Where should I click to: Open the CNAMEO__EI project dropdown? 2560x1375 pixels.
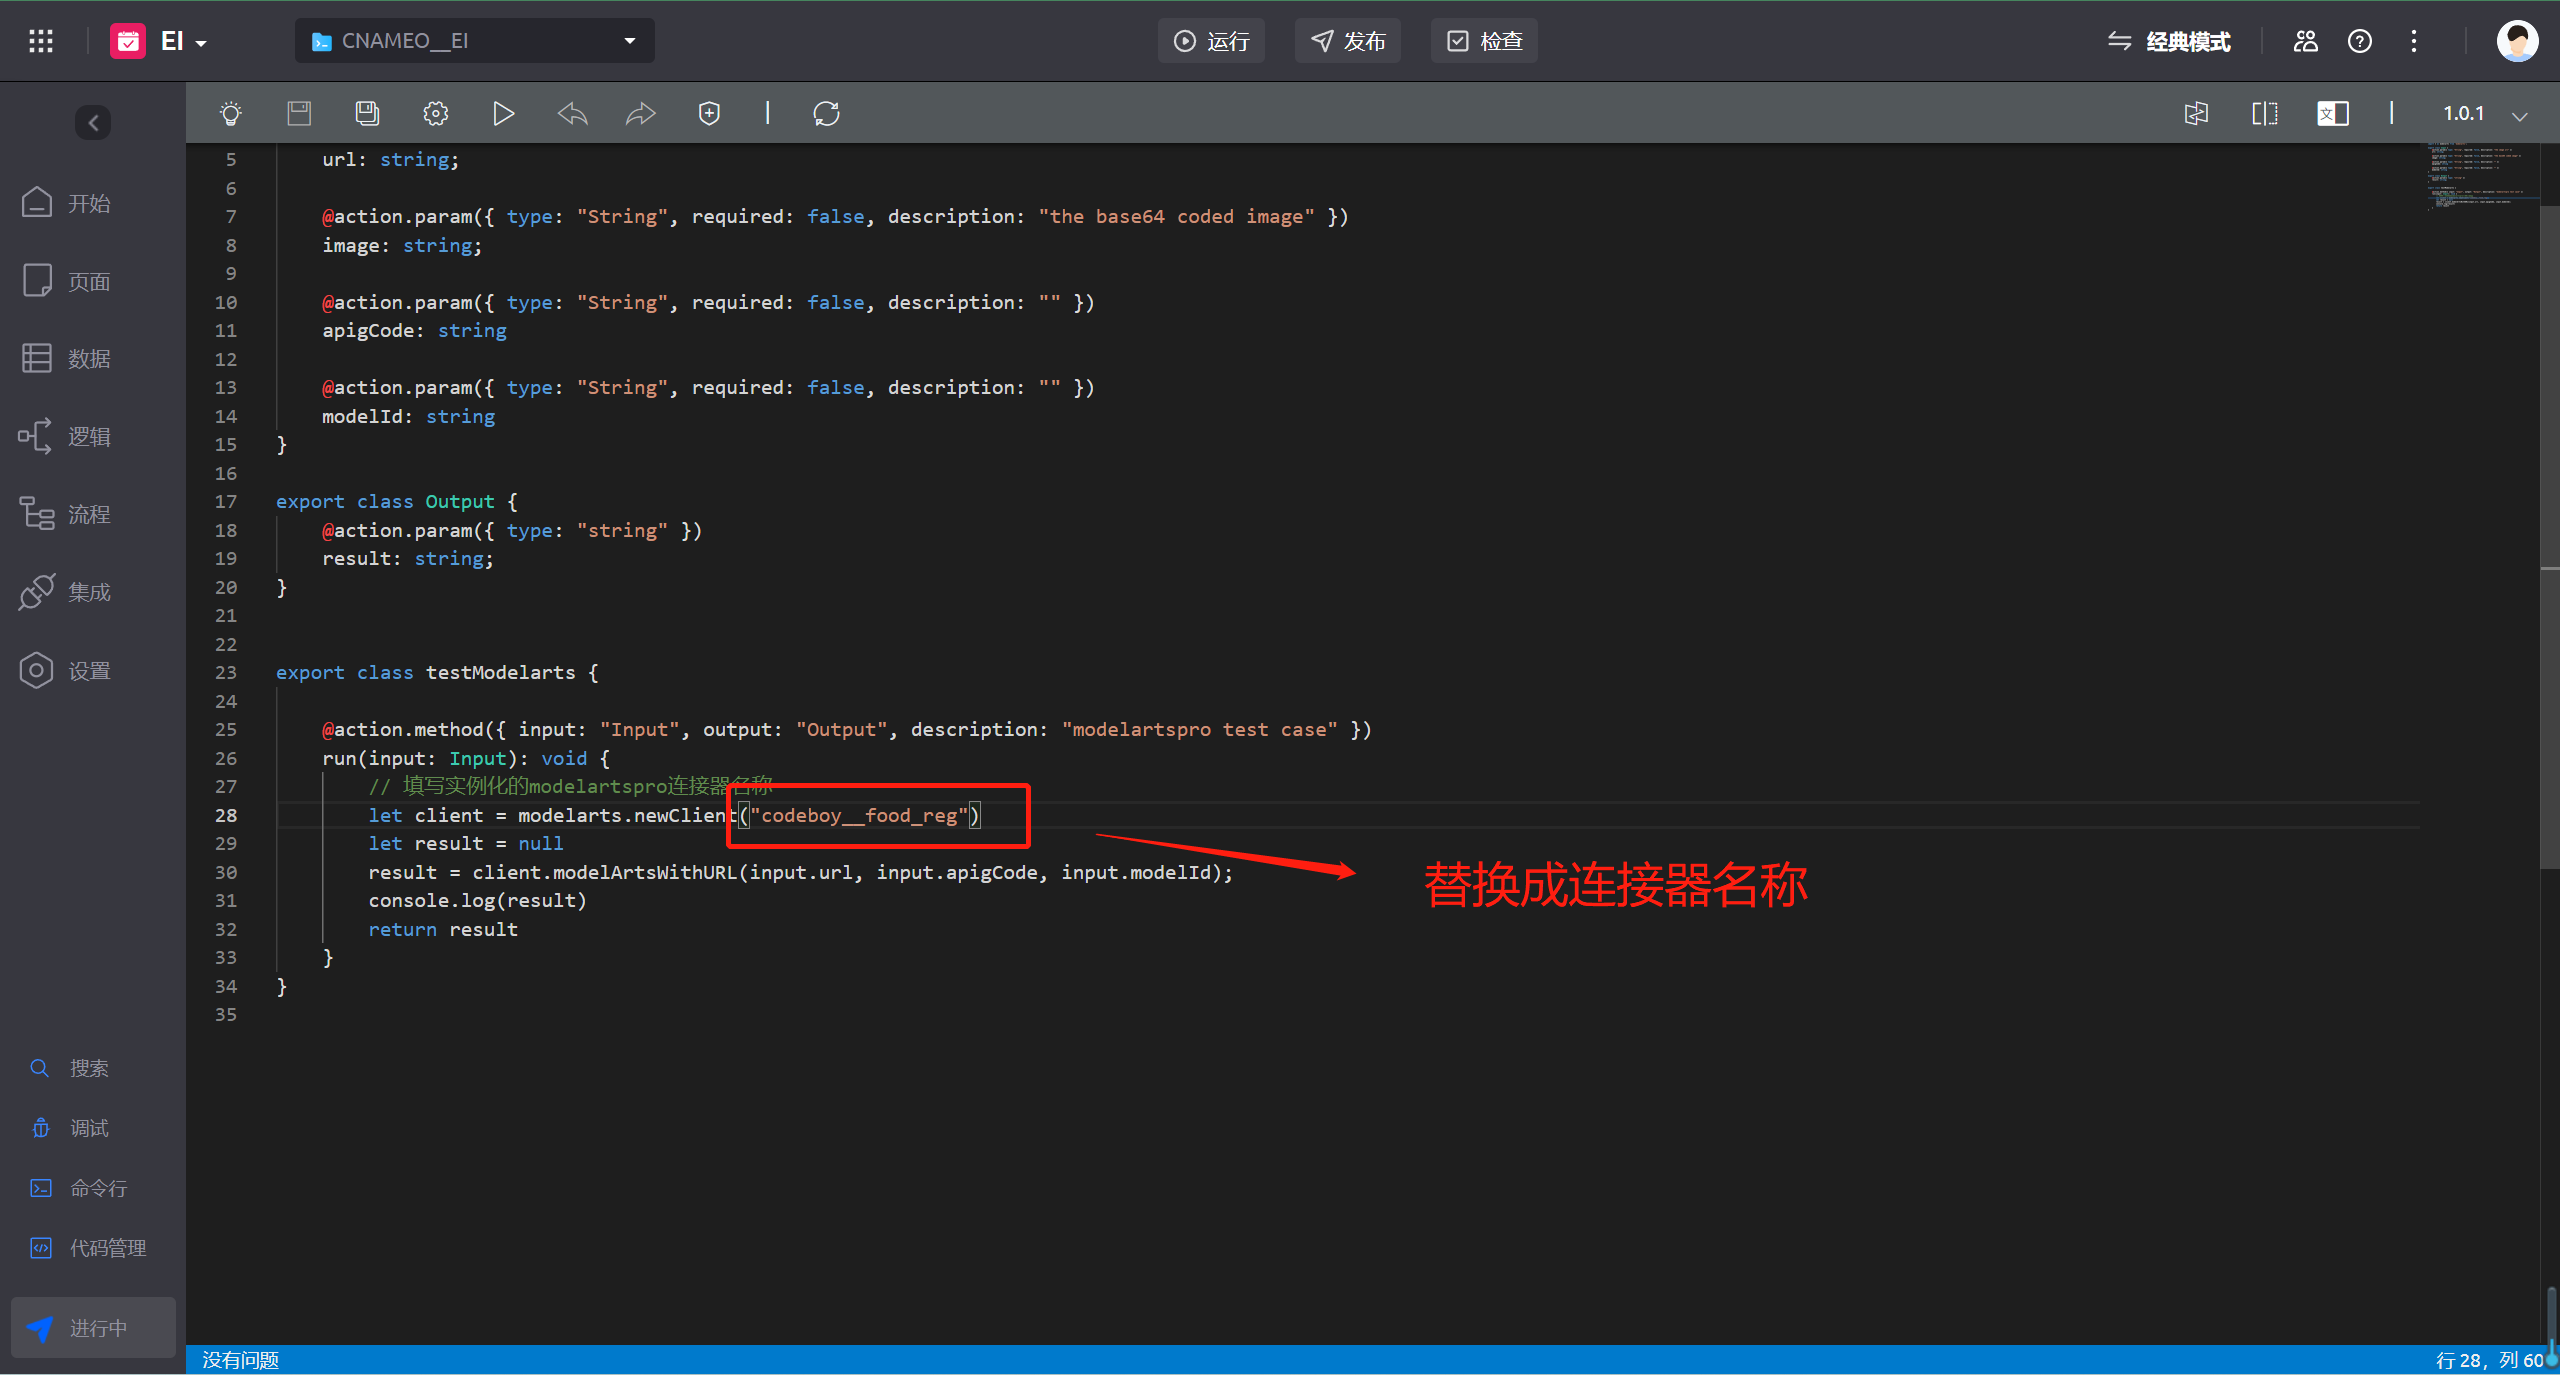pos(475,41)
